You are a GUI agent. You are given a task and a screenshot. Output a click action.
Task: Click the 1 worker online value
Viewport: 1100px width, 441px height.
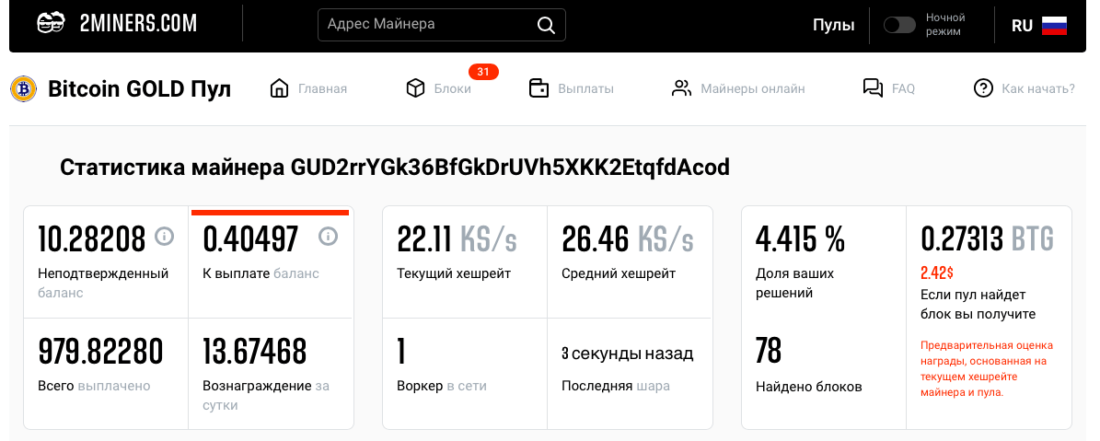pyautogui.click(x=401, y=351)
